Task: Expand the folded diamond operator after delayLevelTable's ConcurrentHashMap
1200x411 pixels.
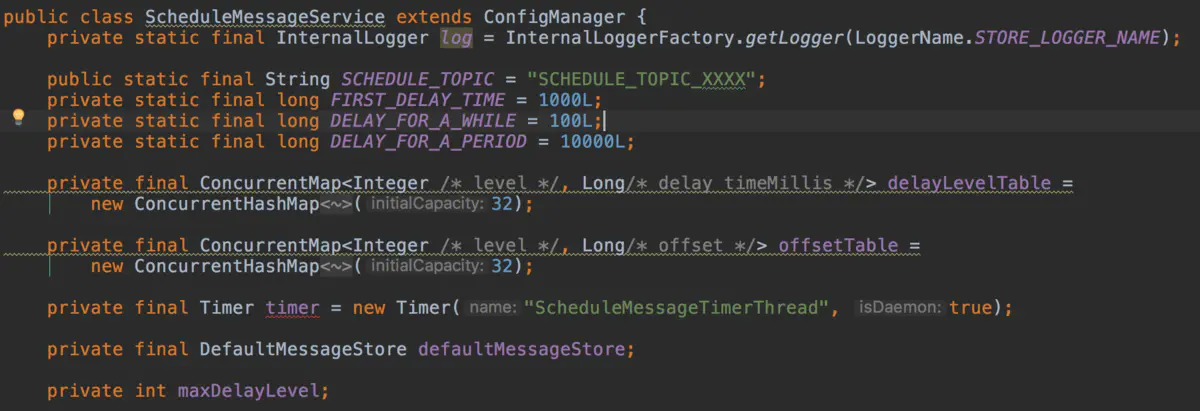Action: pyautogui.click(x=336, y=204)
